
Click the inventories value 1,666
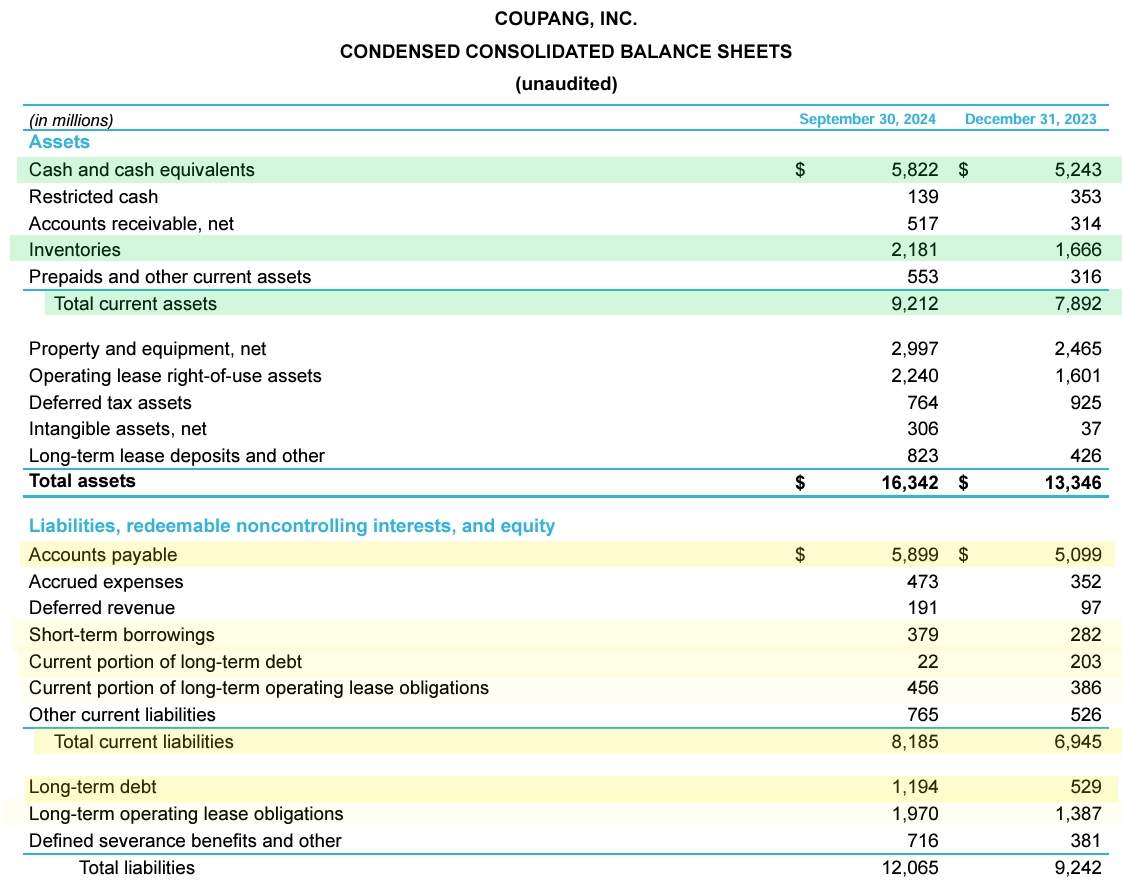1078,250
